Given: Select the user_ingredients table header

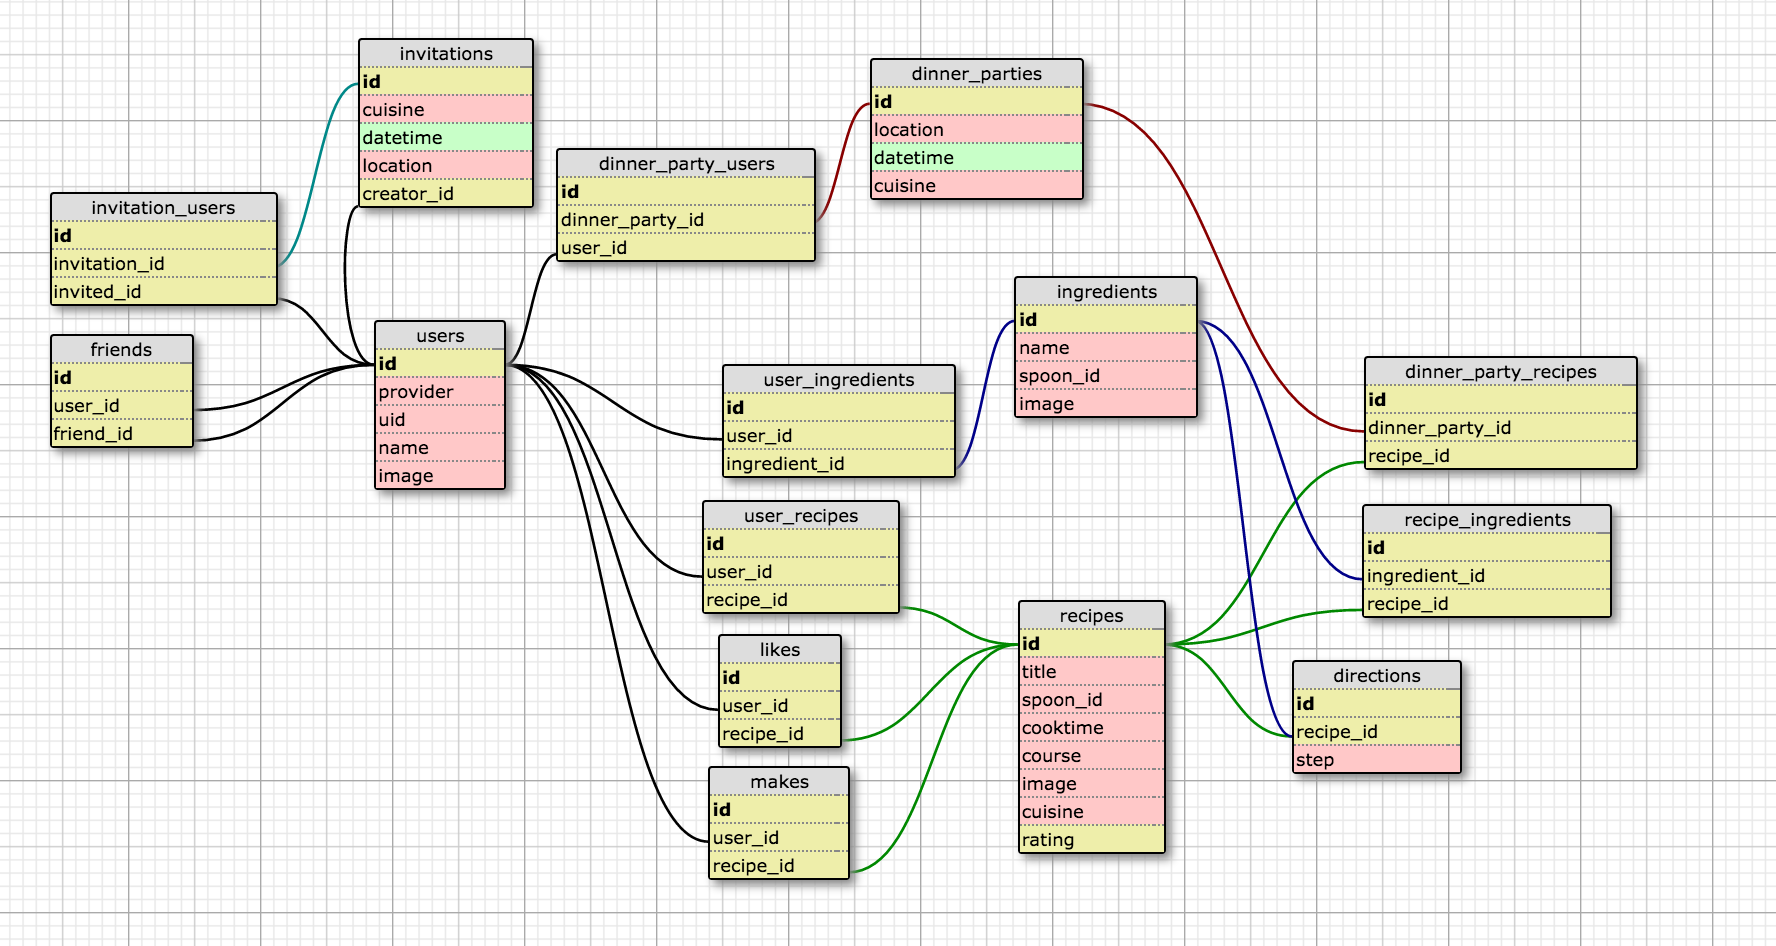Looking at the screenshot, I should pyautogui.click(x=839, y=380).
